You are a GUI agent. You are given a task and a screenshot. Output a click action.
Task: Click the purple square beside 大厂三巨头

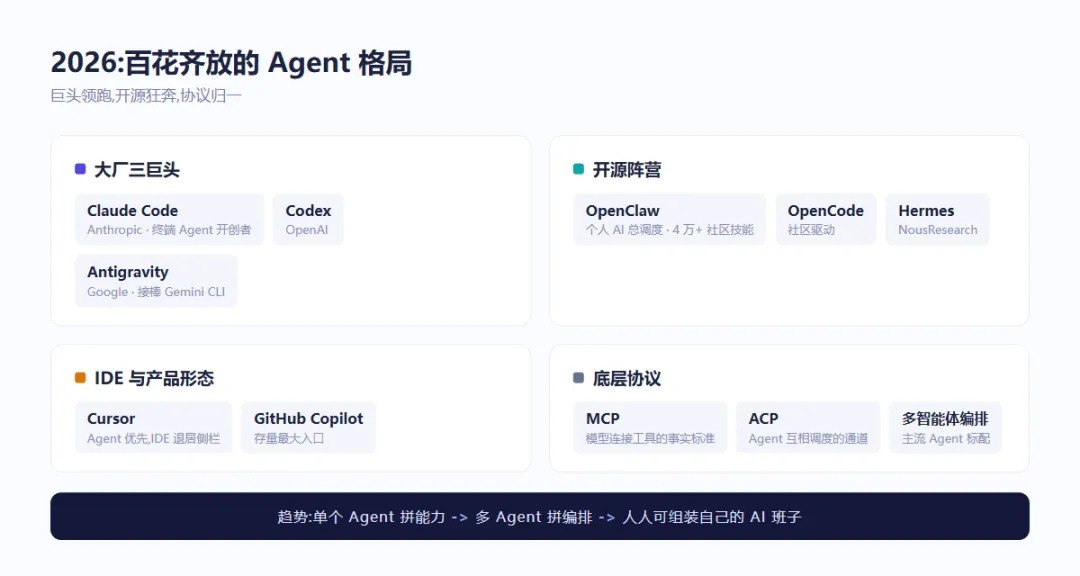coord(80,169)
